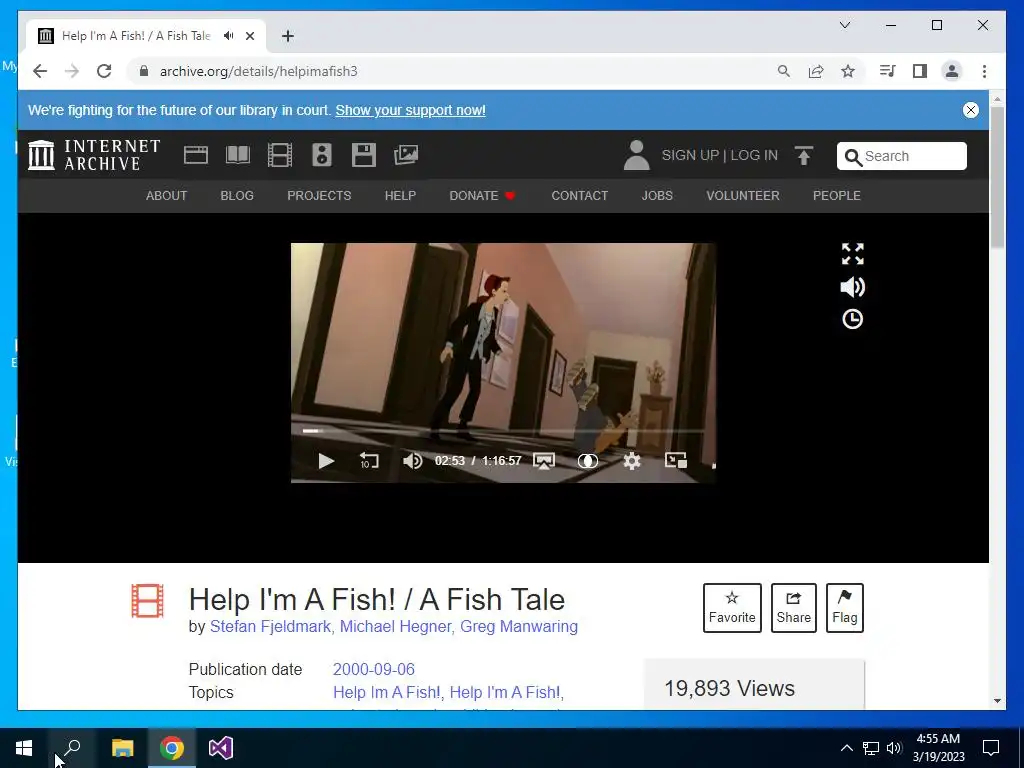Open the HELP menu item

tap(400, 196)
